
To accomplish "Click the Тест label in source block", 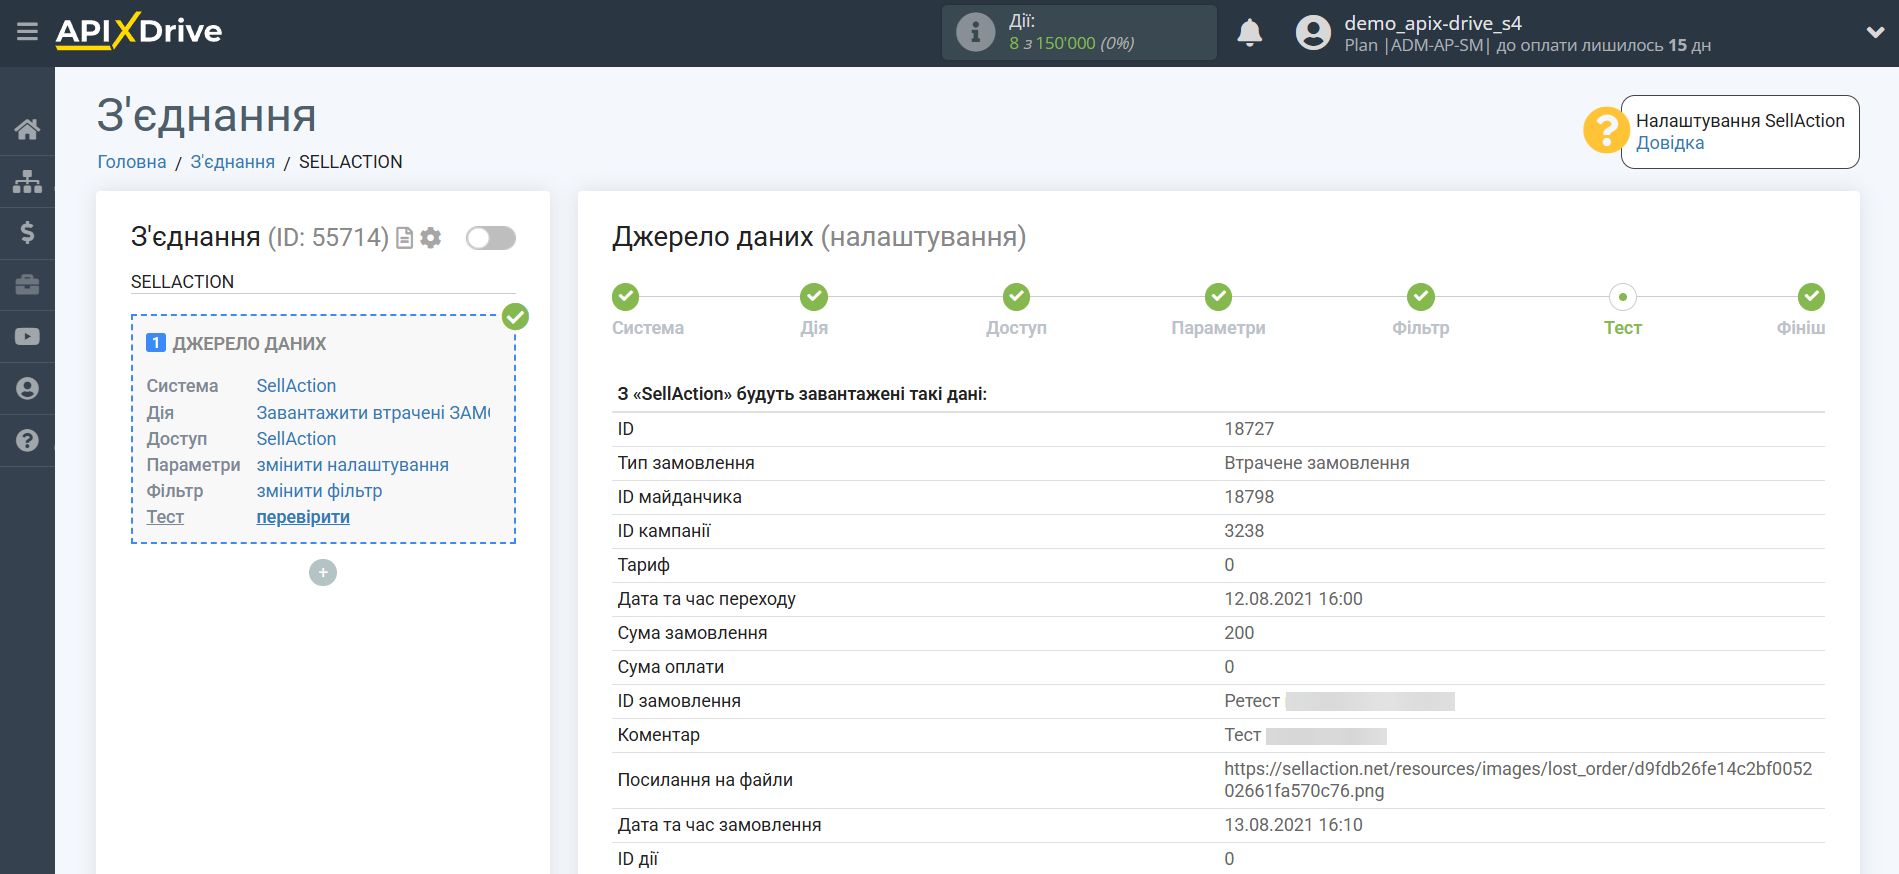I will click(165, 517).
